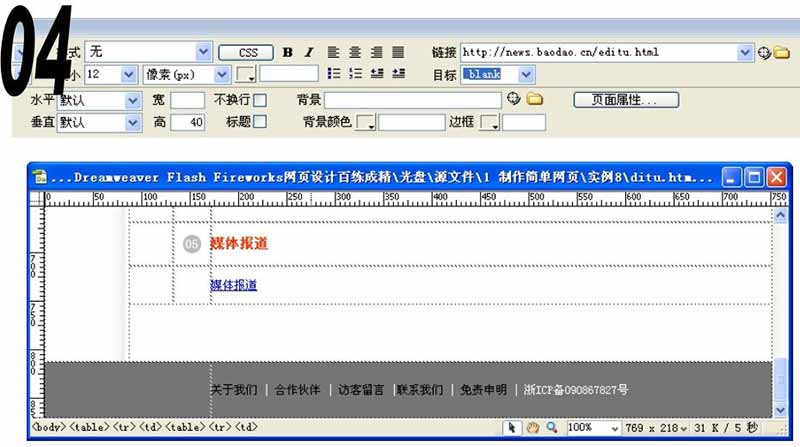The width and height of the screenshot is (800, 447).
Task: Apply ordered numbered list
Action: (356, 73)
